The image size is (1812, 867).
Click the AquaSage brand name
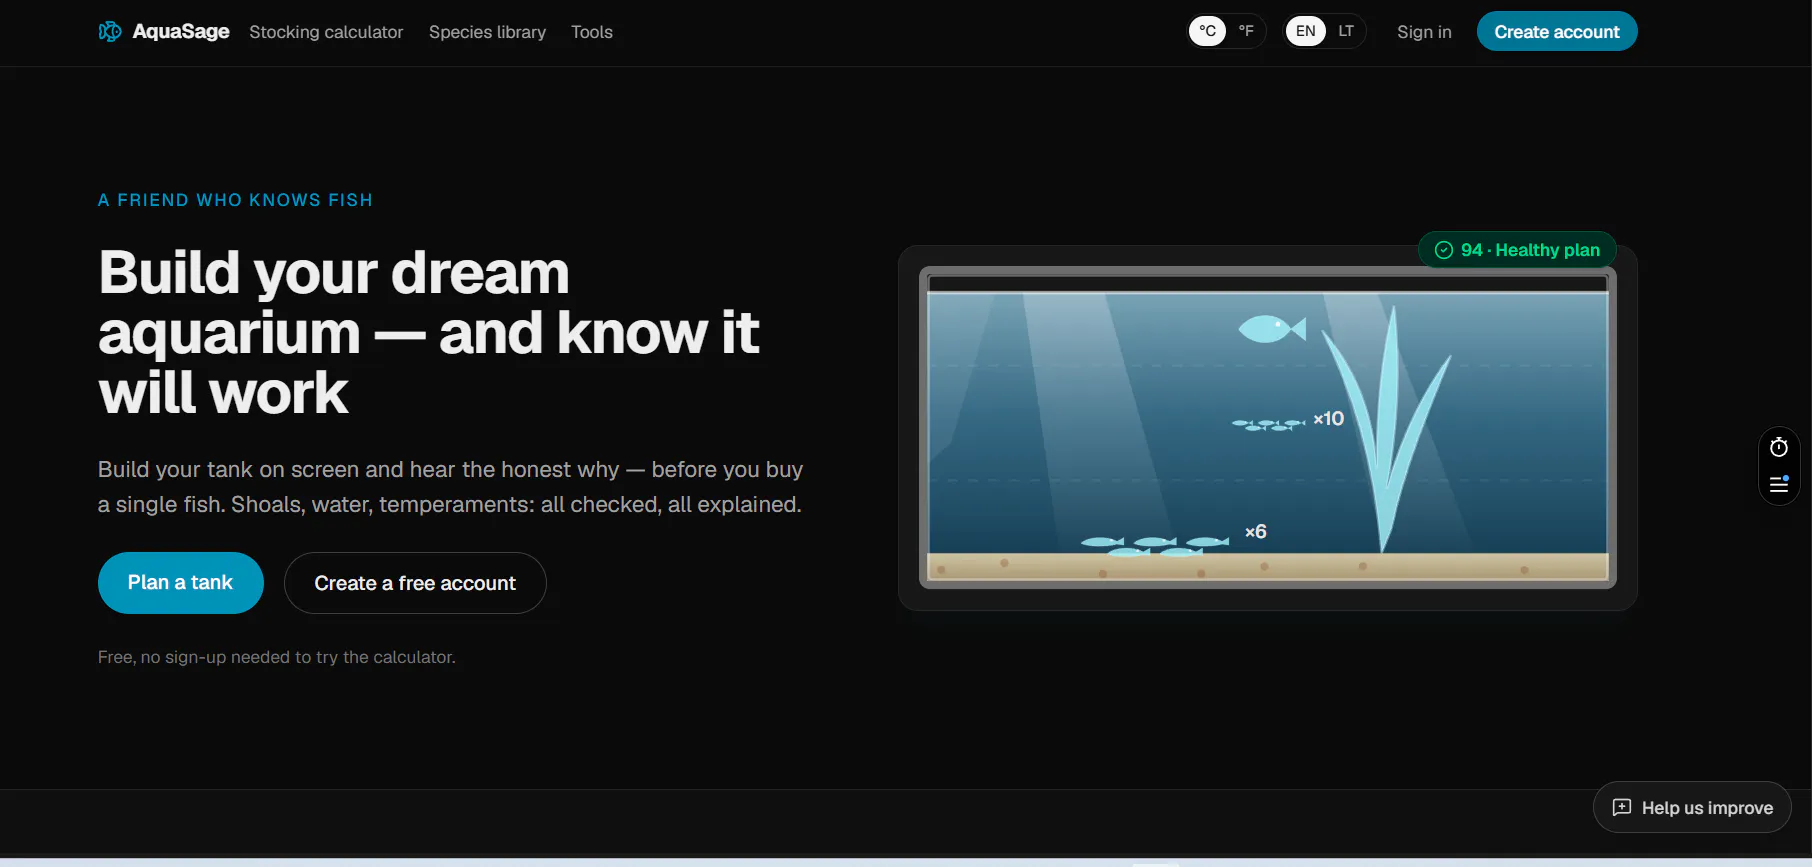click(x=181, y=32)
